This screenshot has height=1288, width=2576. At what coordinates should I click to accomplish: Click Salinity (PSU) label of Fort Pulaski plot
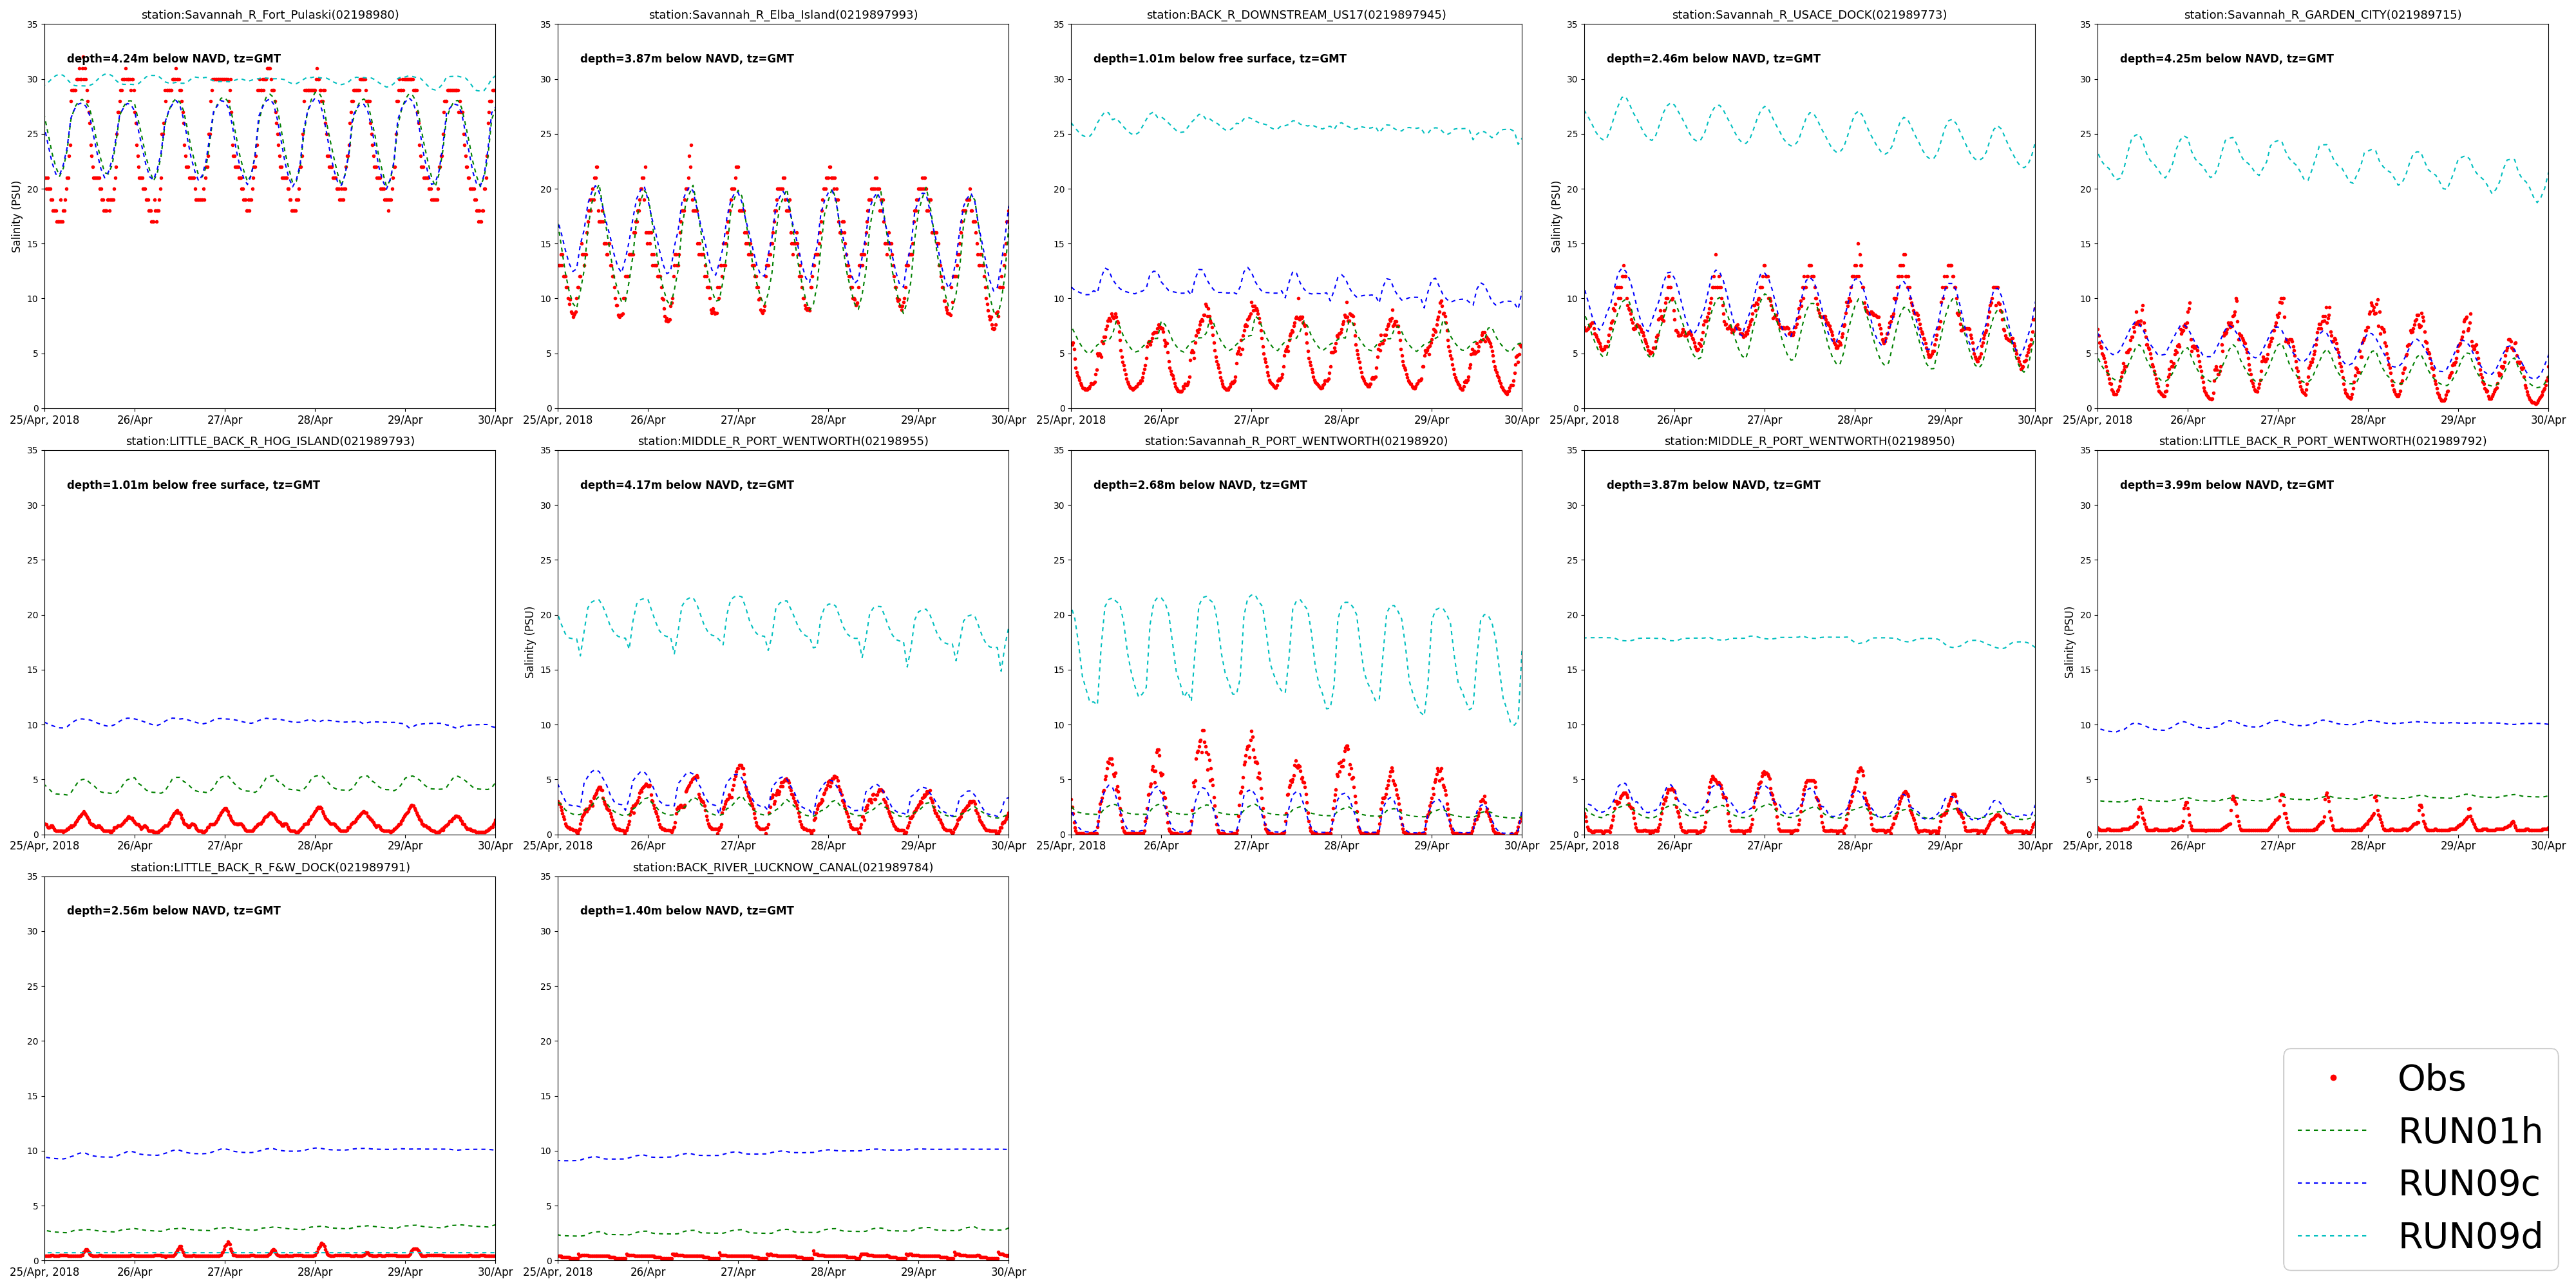point(16,216)
